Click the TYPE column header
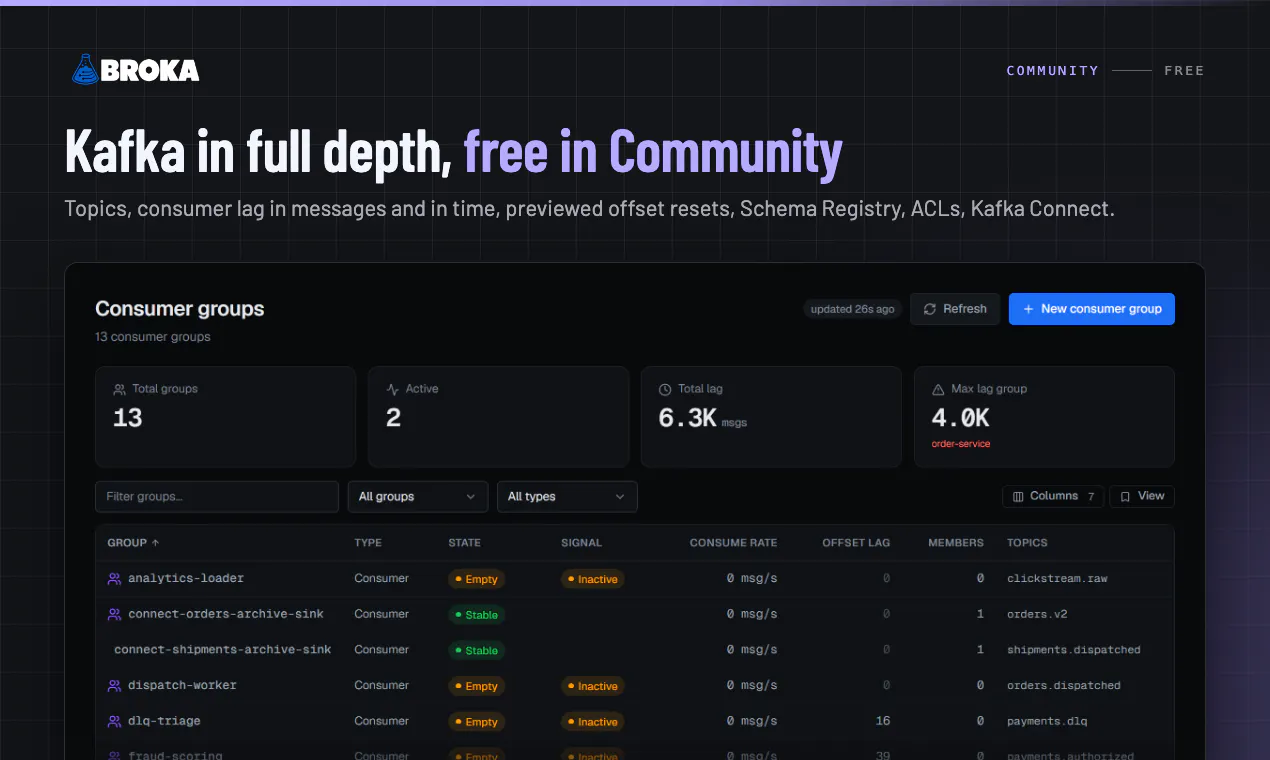 [x=368, y=543]
